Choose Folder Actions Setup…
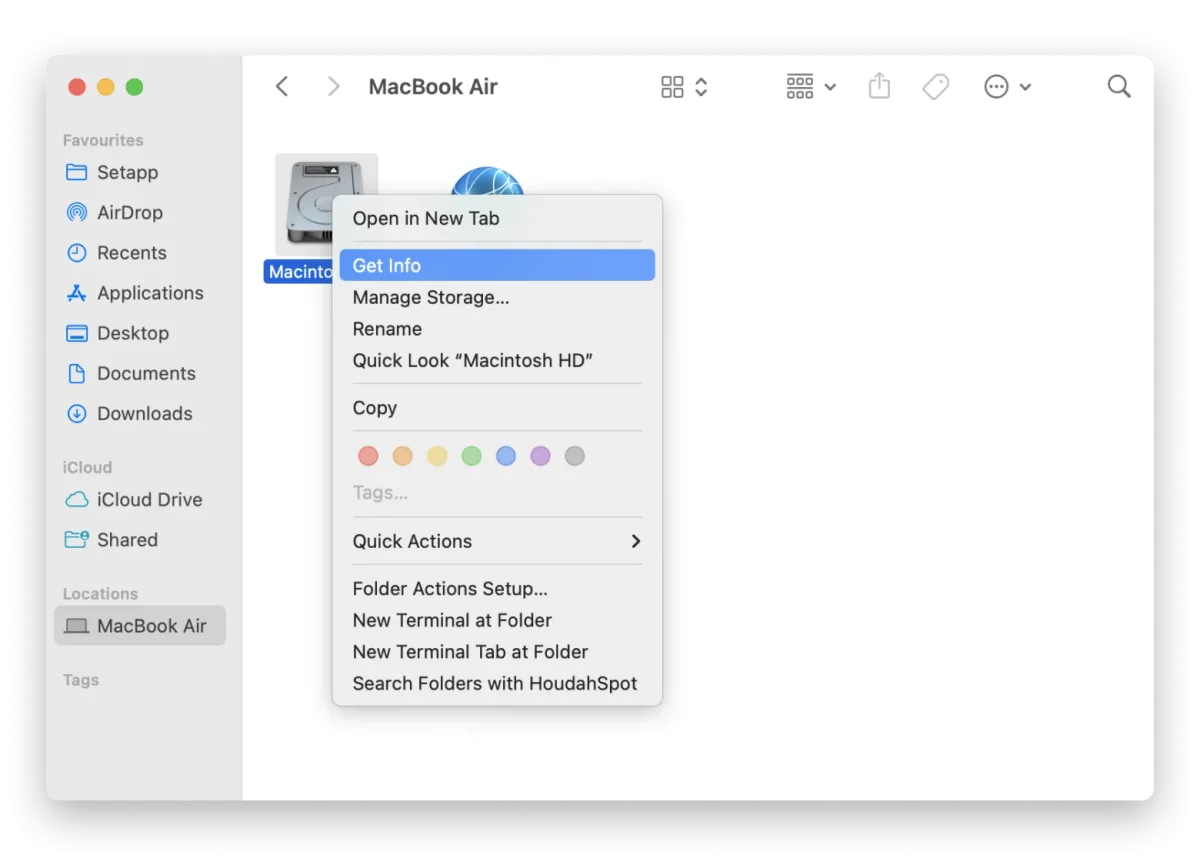 coord(497,589)
